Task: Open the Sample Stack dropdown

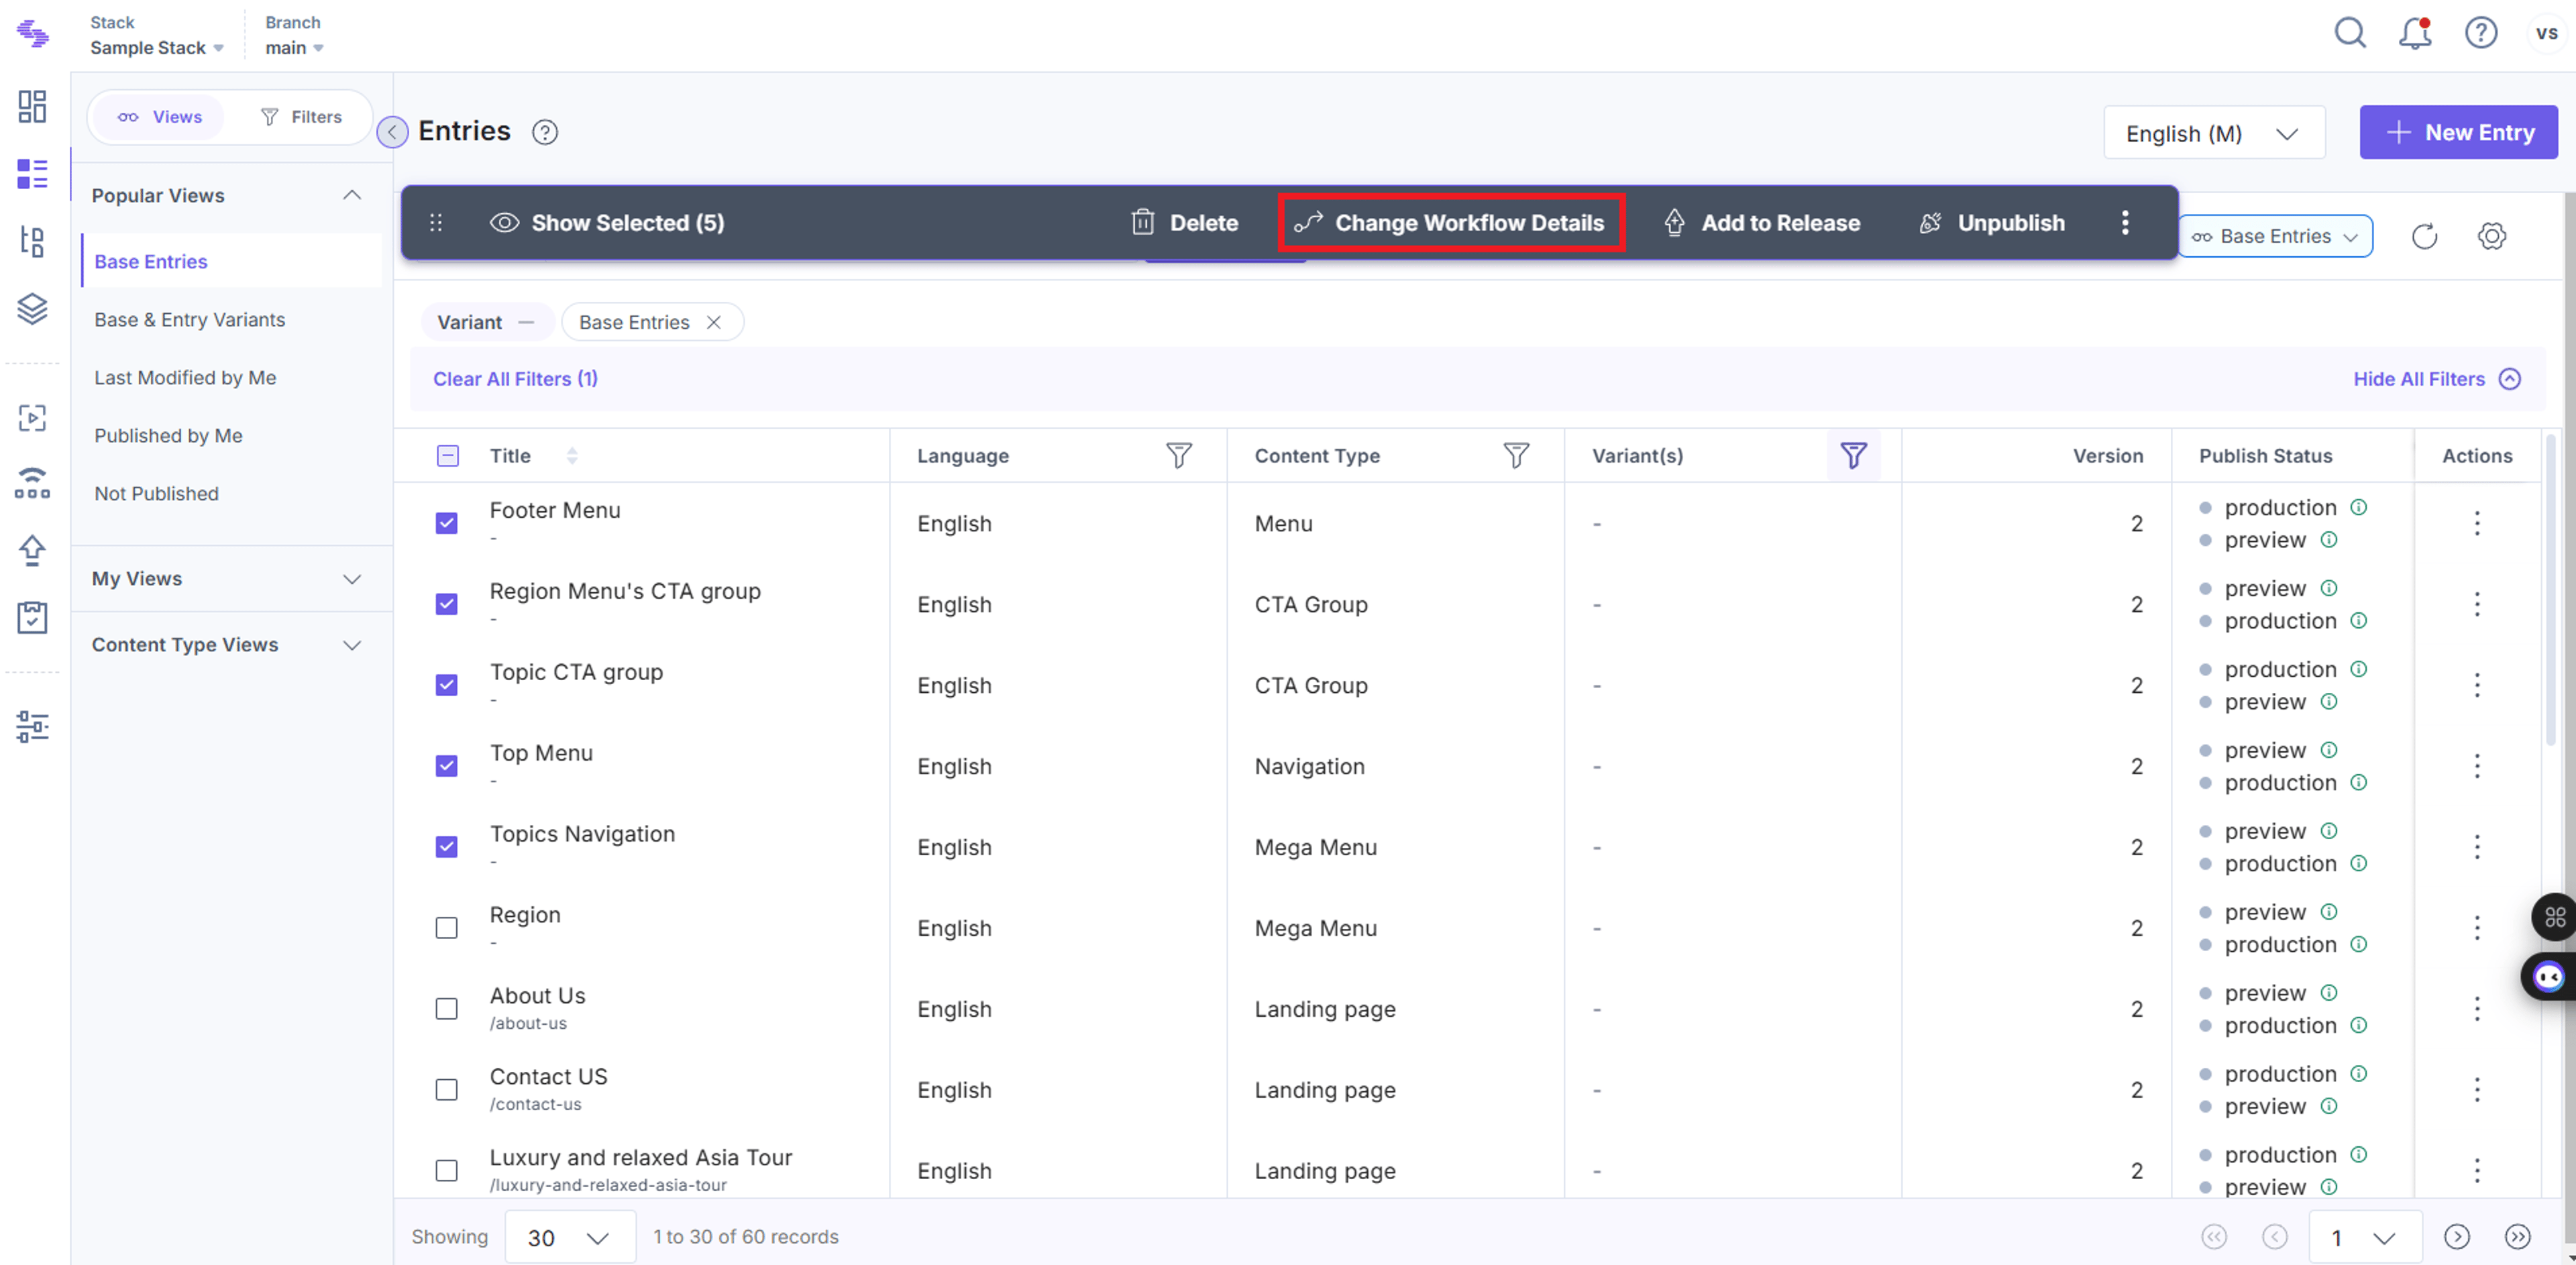Action: tap(157, 48)
